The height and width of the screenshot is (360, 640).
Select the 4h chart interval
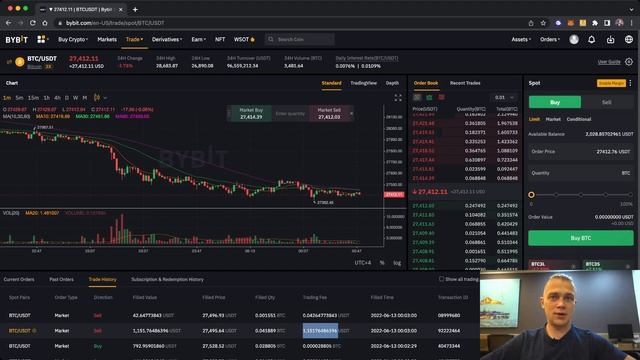tap(57, 98)
